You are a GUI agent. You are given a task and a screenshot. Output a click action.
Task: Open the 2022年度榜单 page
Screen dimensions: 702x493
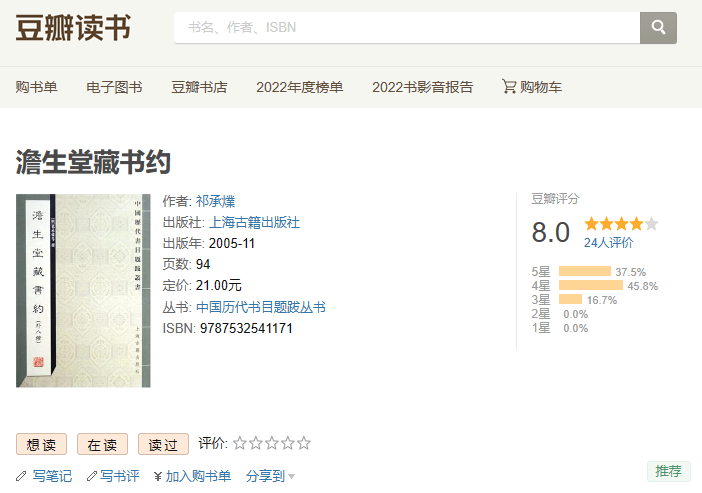[300, 87]
